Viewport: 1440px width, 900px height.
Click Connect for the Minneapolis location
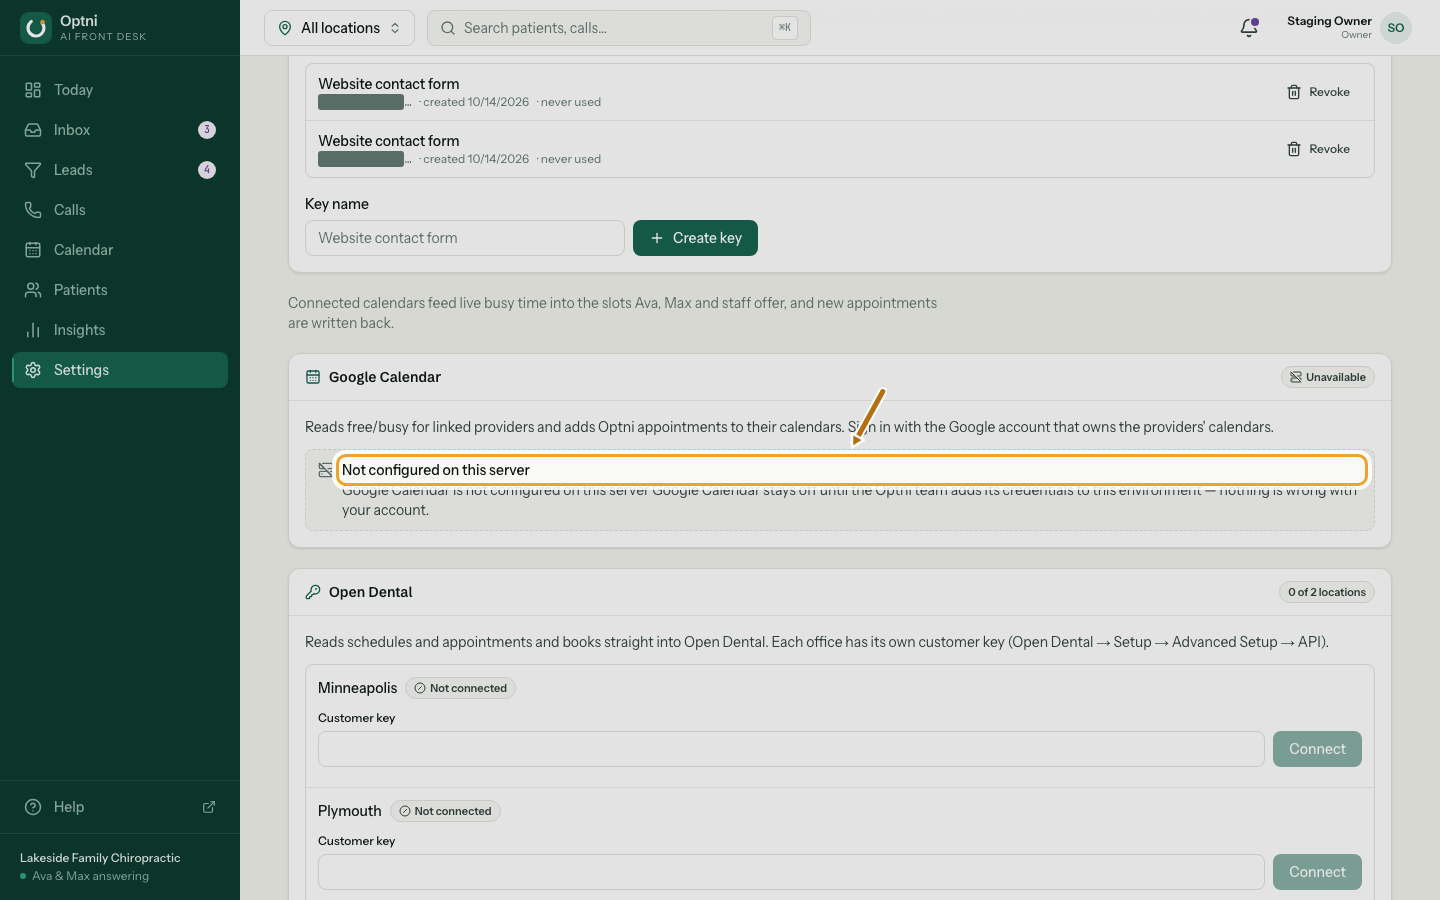(x=1317, y=749)
